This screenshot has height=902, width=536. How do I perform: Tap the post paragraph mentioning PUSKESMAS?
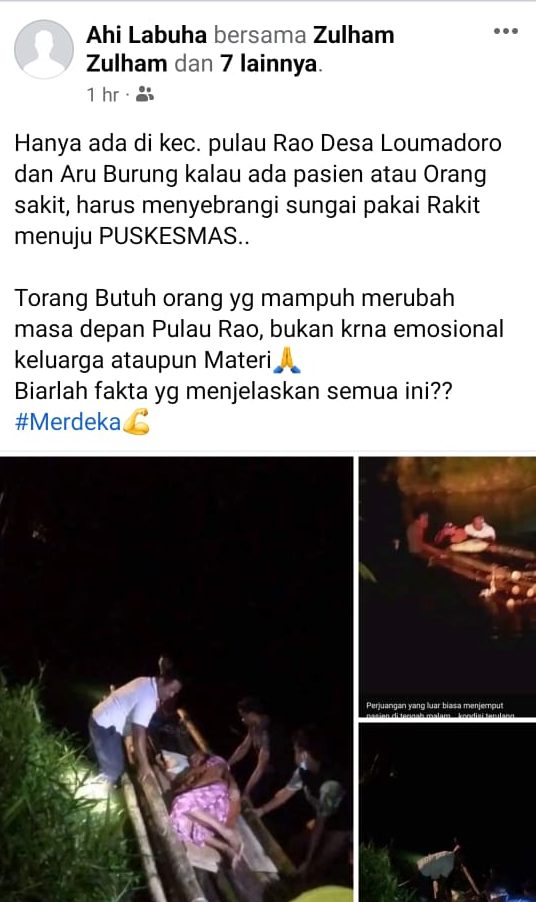[x=258, y=189]
